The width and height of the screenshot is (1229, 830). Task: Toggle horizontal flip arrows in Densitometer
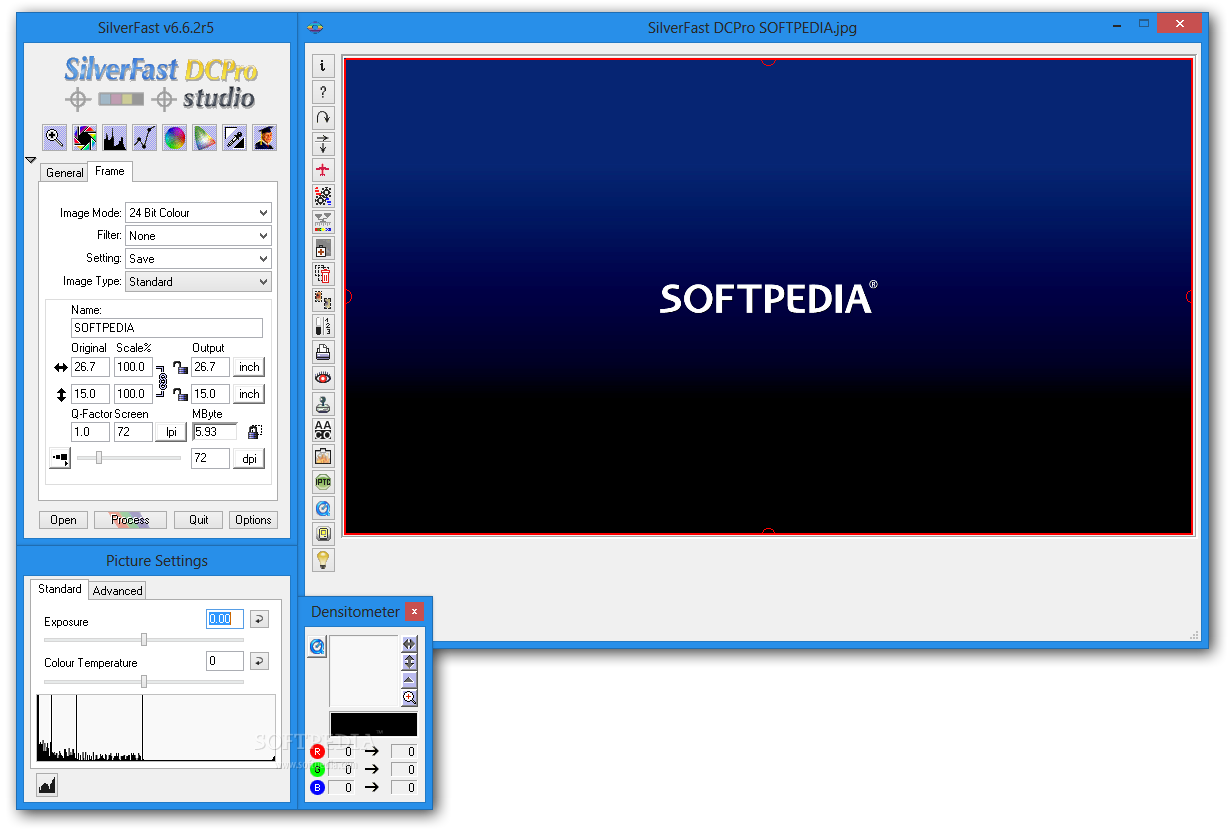[x=409, y=644]
